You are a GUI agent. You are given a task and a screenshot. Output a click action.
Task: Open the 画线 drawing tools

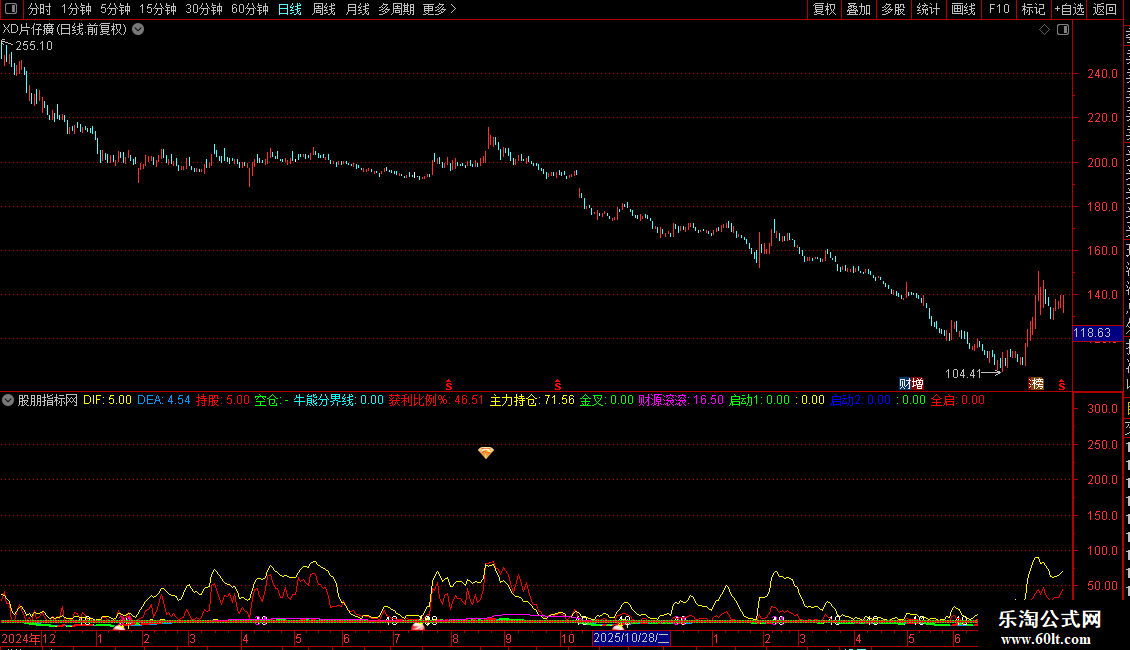tap(963, 9)
